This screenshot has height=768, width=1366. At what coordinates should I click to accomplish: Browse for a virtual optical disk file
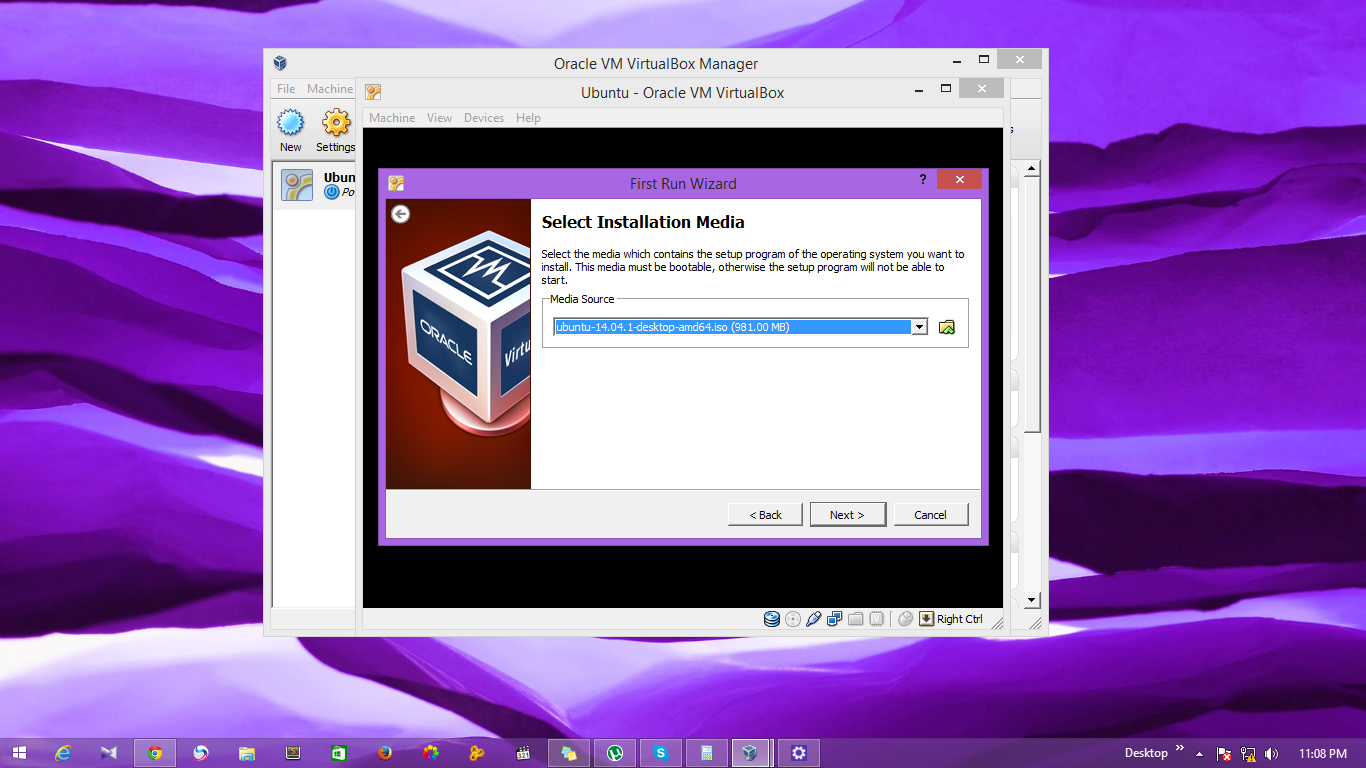[x=947, y=327]
